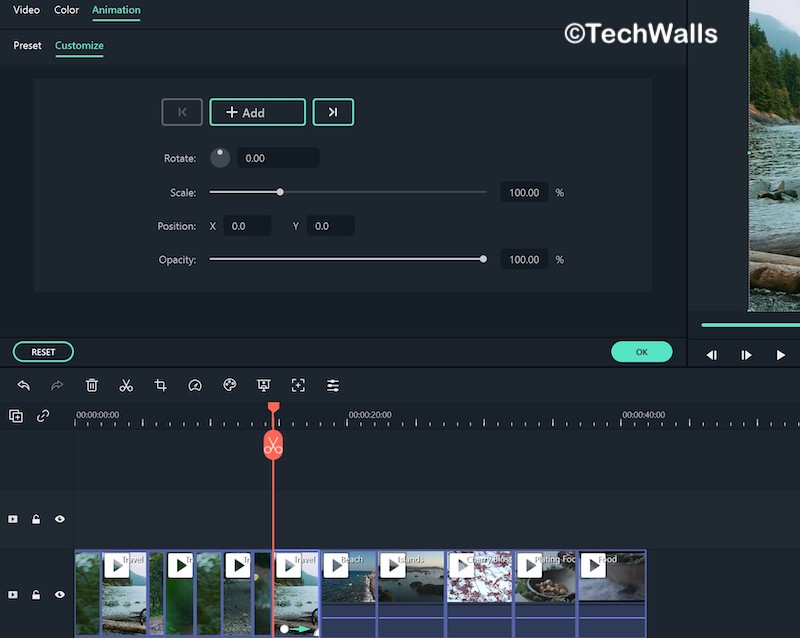Click the Beach clip thumbnail in timeline
Image resolution: width=800 pixels, height=638 pixels.
pyautogui.click(x=349, y=580)
